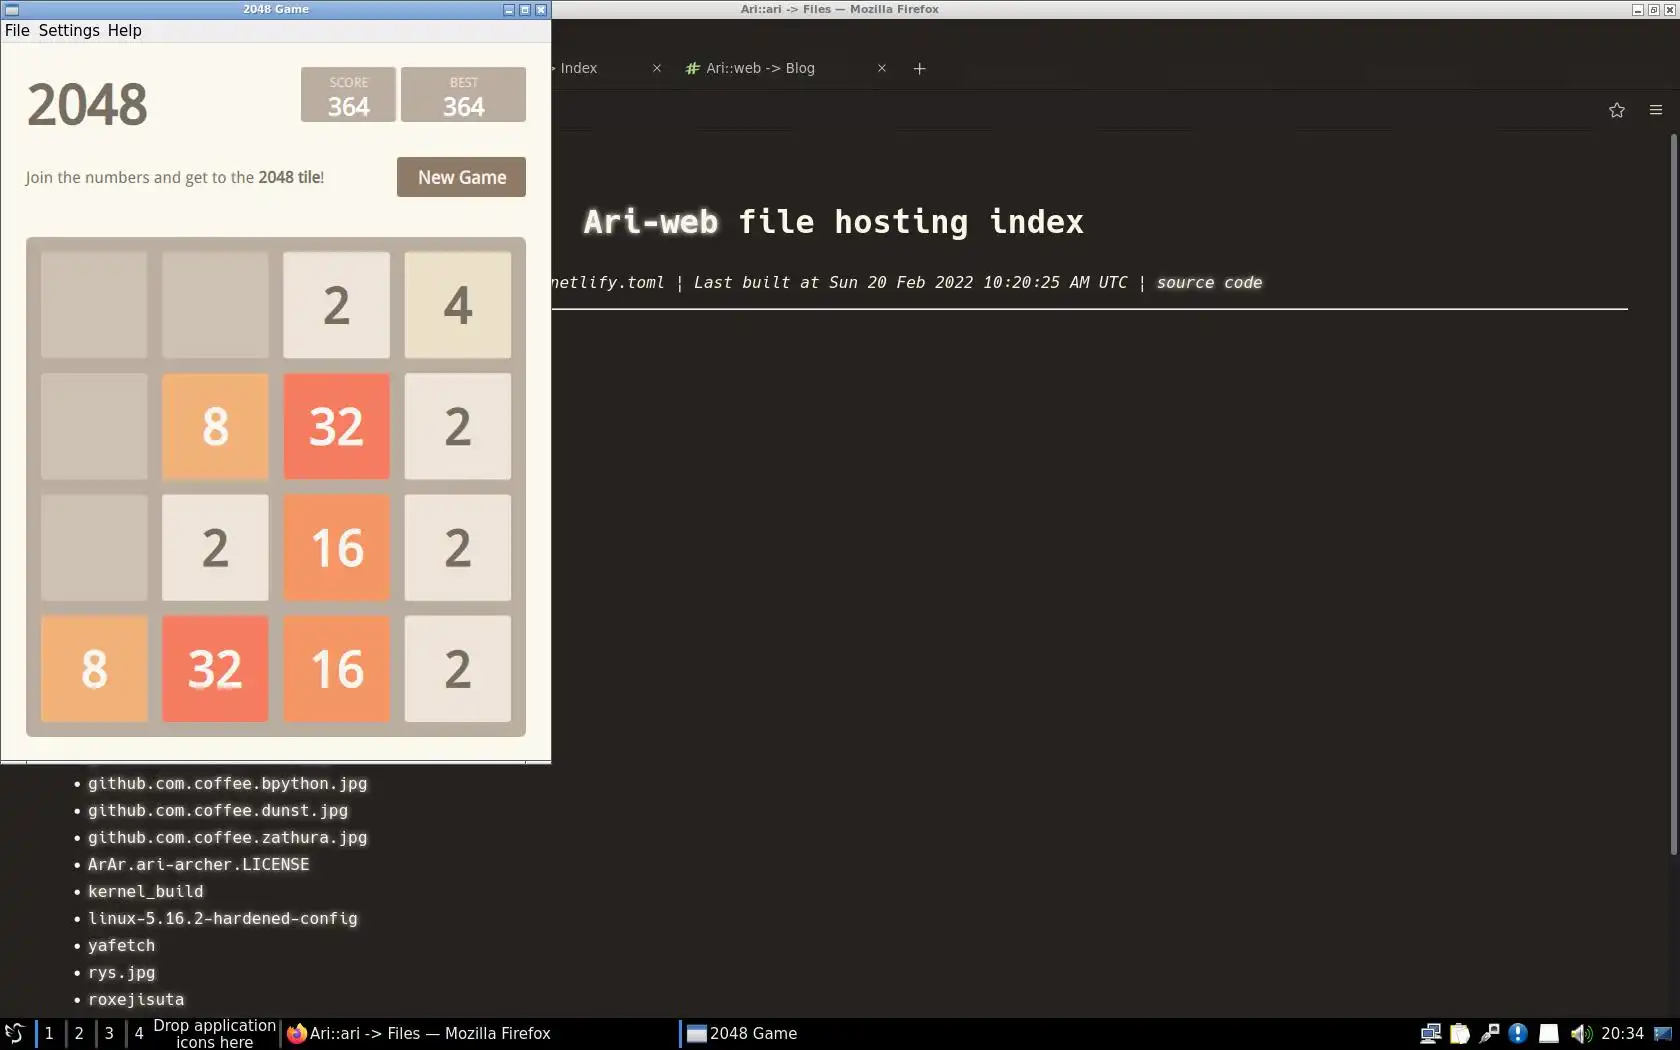The image size is (1680, 1050).
Task: Open the github.com.coffee.bpython.jpg file link
Action: pos(227,784)
